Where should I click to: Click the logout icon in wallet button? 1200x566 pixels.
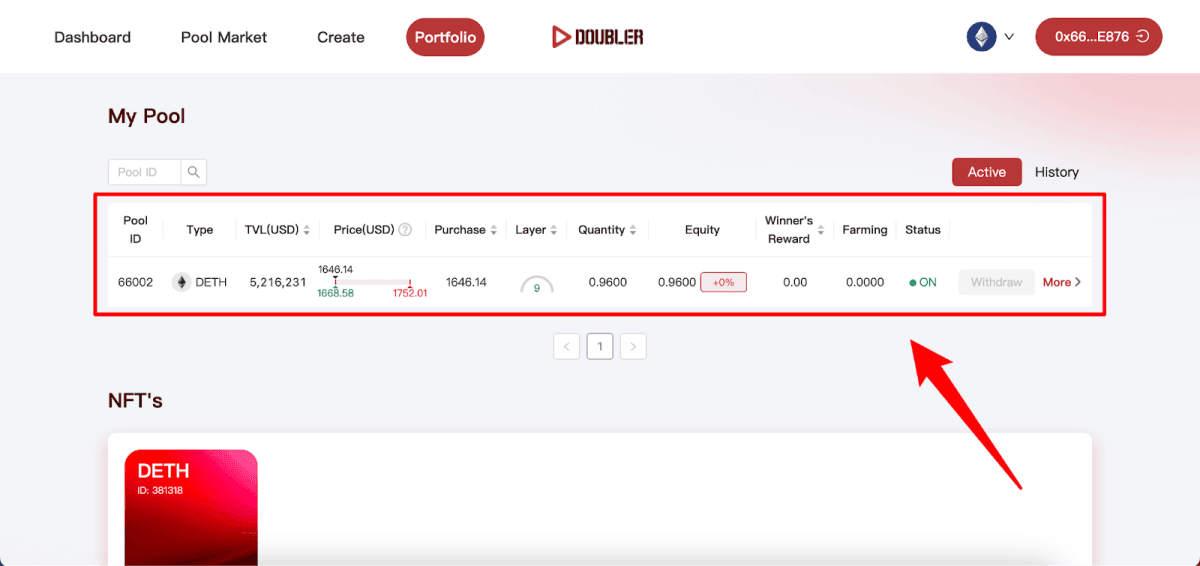click(1142, 37)
